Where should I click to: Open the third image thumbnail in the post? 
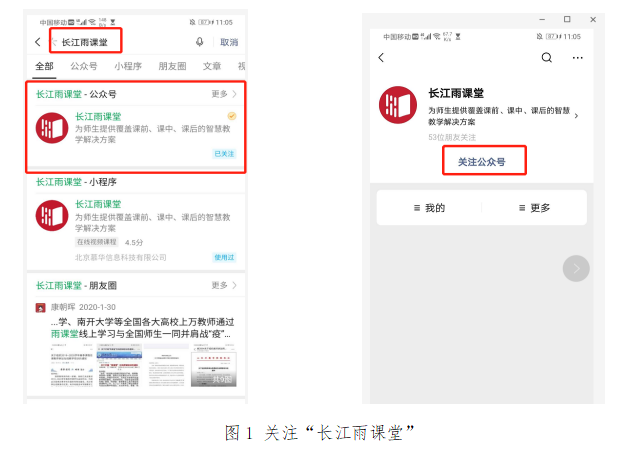166,365
